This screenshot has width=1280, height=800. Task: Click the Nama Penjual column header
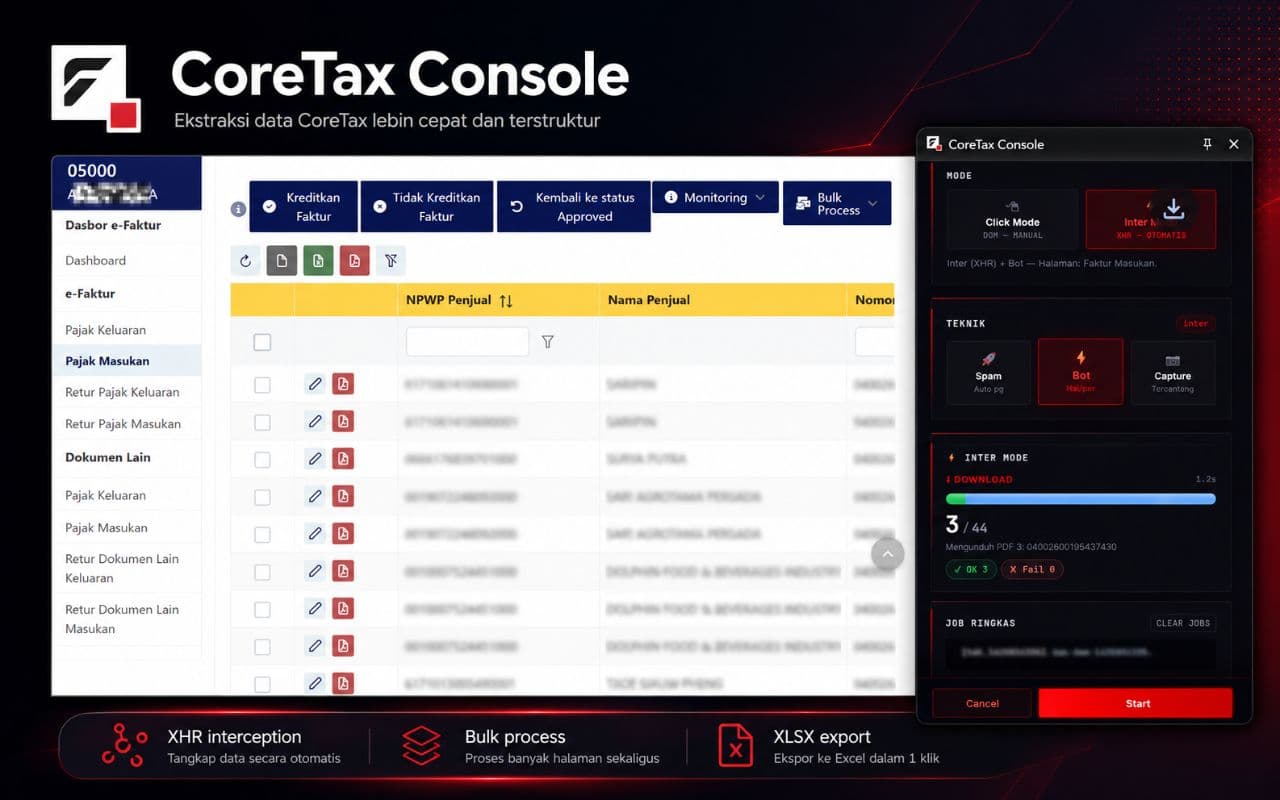click(648, 300)
